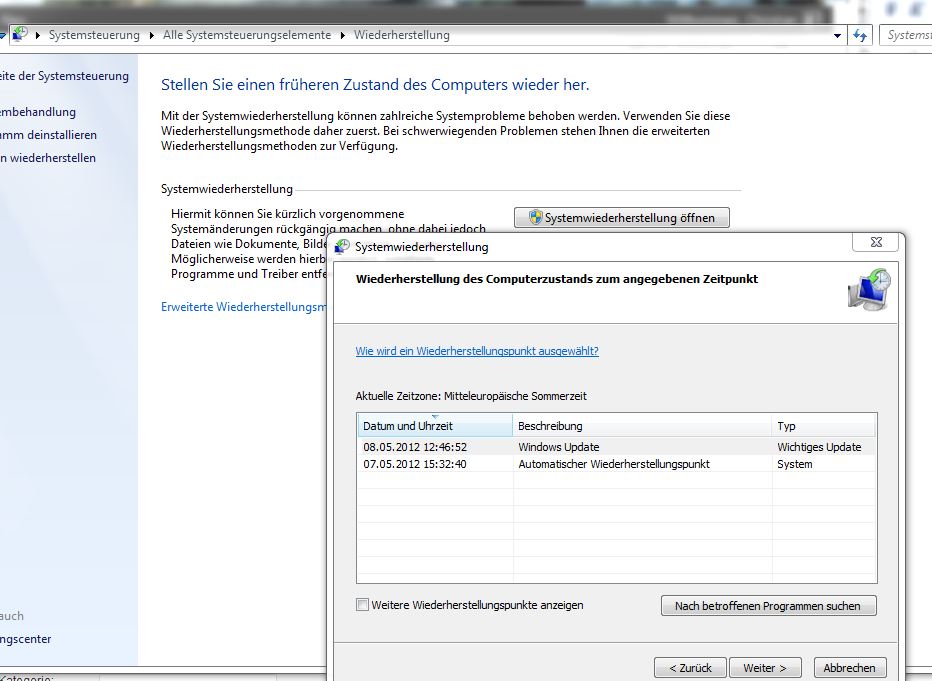Click the System Restore monitor graphic in dialog header
This screenshot has height=681, width=932.
click(867, 291)
